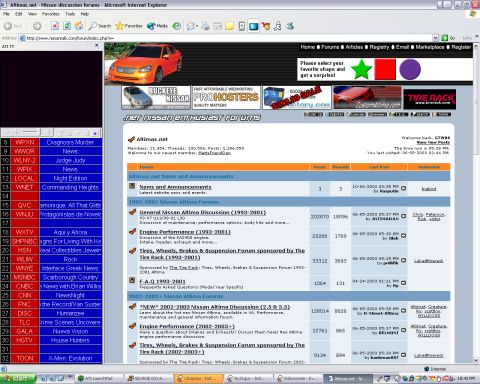Open the News and Announcements forum
The image size is (480, 384).
click(x=175, y=187)
